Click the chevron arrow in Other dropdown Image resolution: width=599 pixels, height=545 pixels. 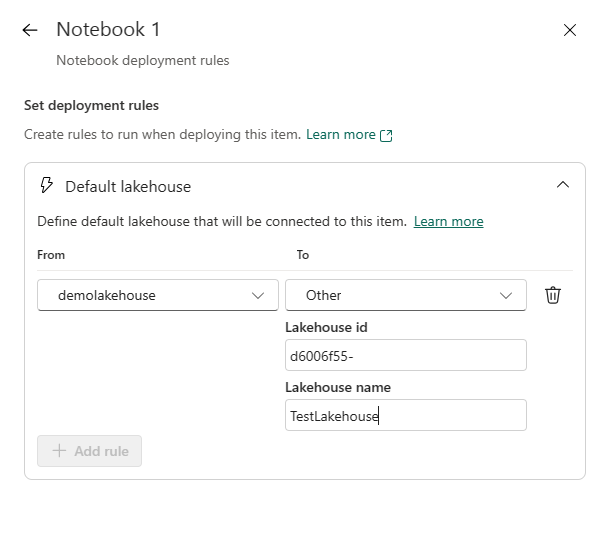[506, 296]
